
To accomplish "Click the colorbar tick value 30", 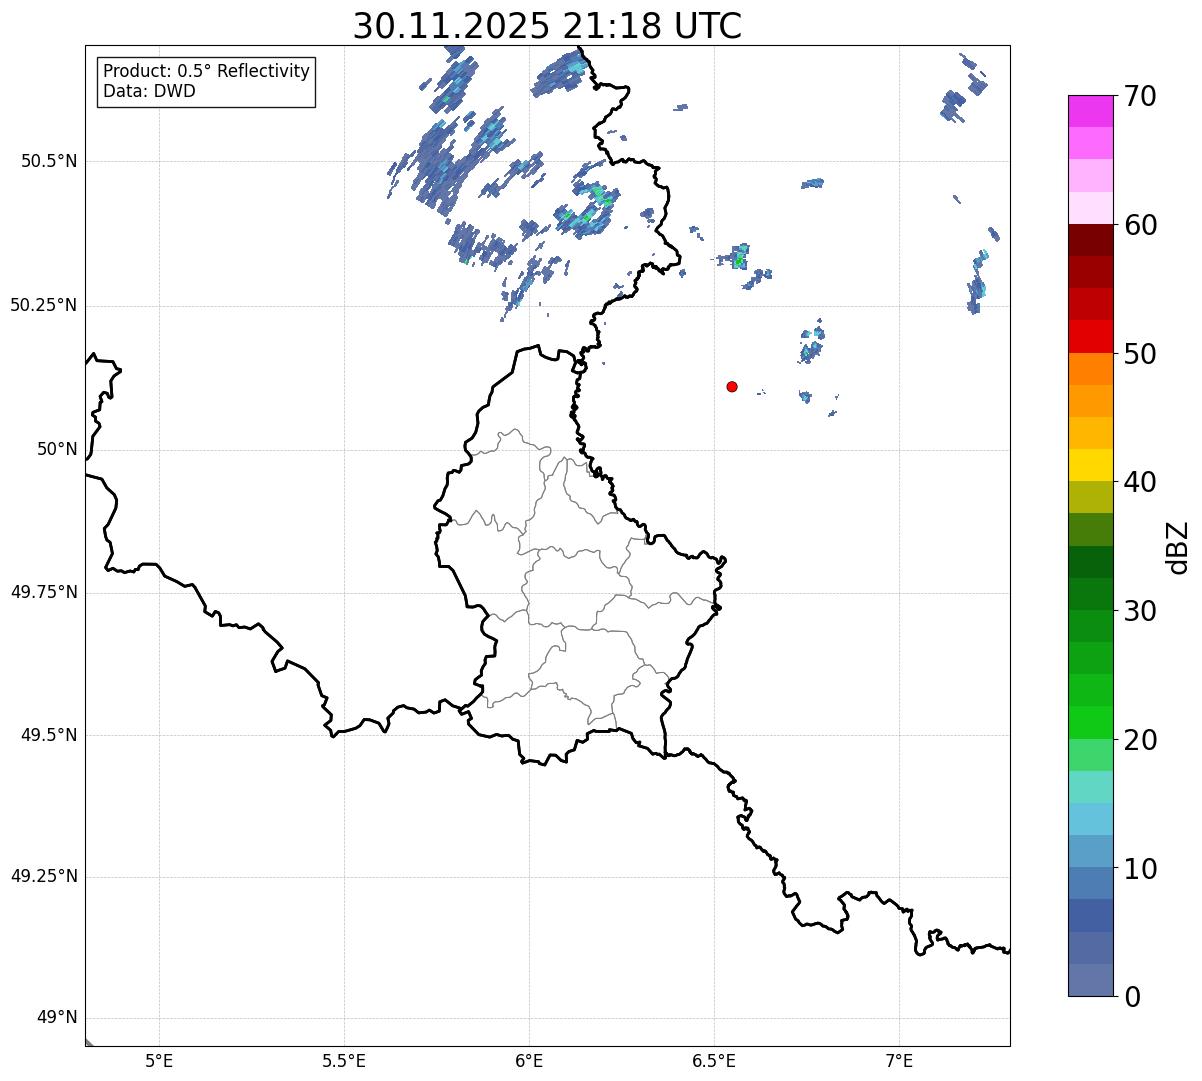I will click(1140, 610).
